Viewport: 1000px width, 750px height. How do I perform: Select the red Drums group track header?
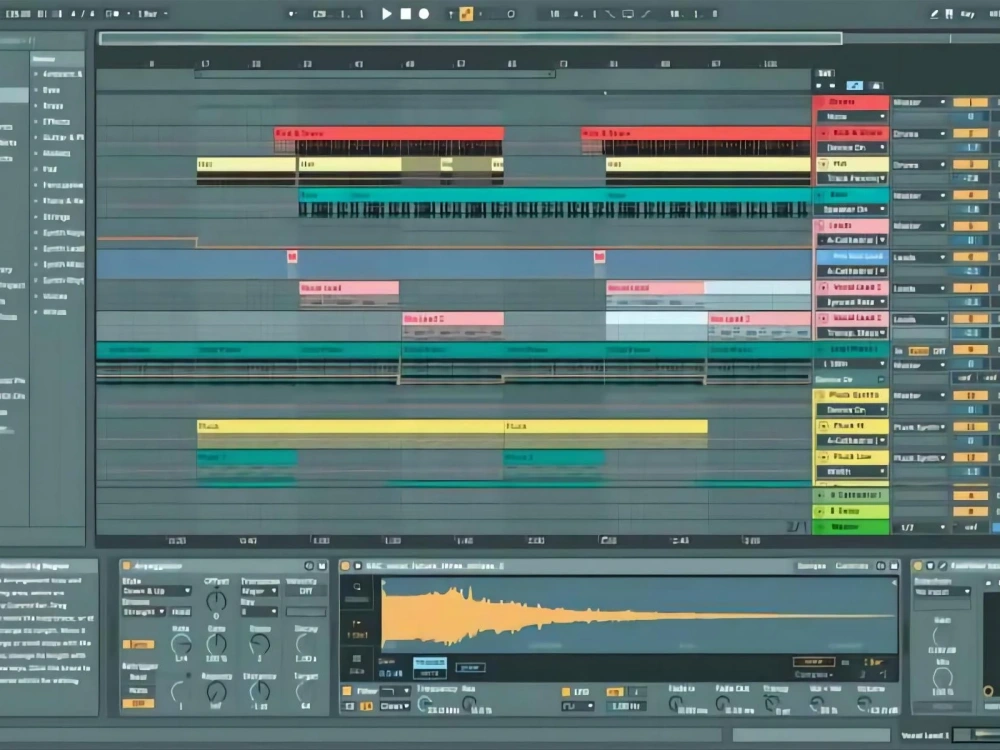pos(851,102)
